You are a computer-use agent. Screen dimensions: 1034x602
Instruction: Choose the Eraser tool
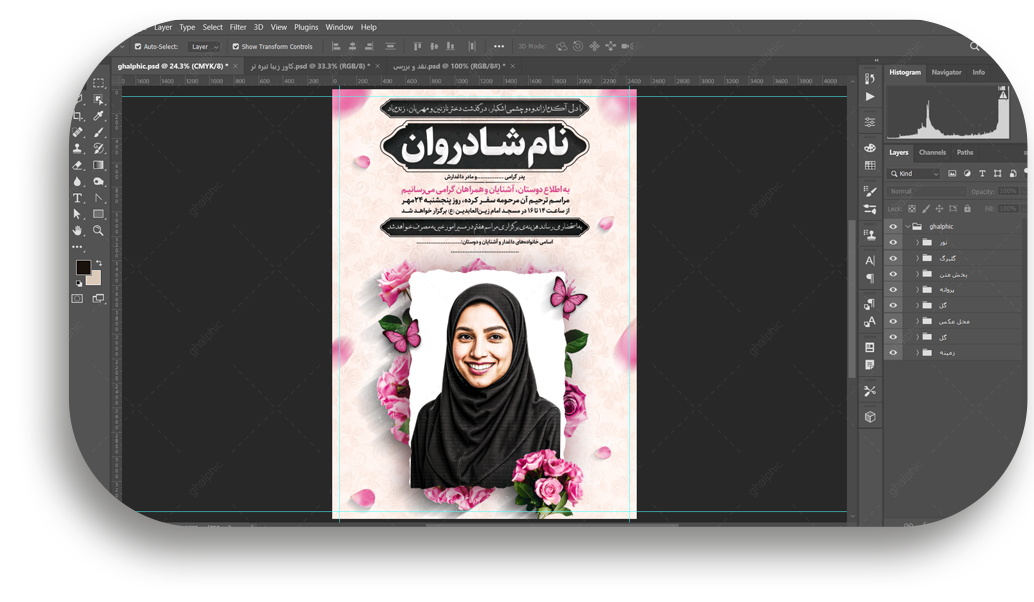pyautogui.click(x=78, y=165)
